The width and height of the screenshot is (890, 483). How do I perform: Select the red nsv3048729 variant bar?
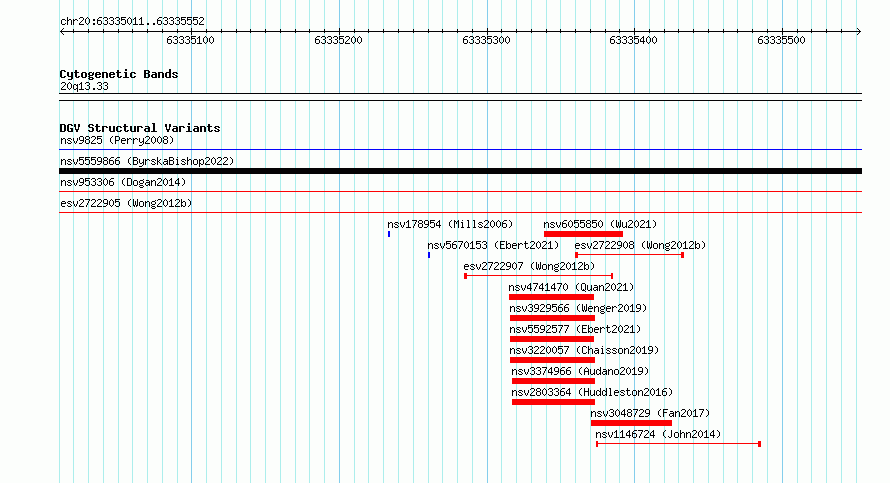coord(631,423)
